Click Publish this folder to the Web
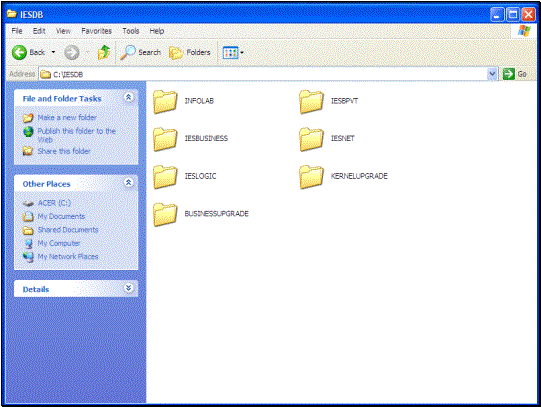 (76, 135)
